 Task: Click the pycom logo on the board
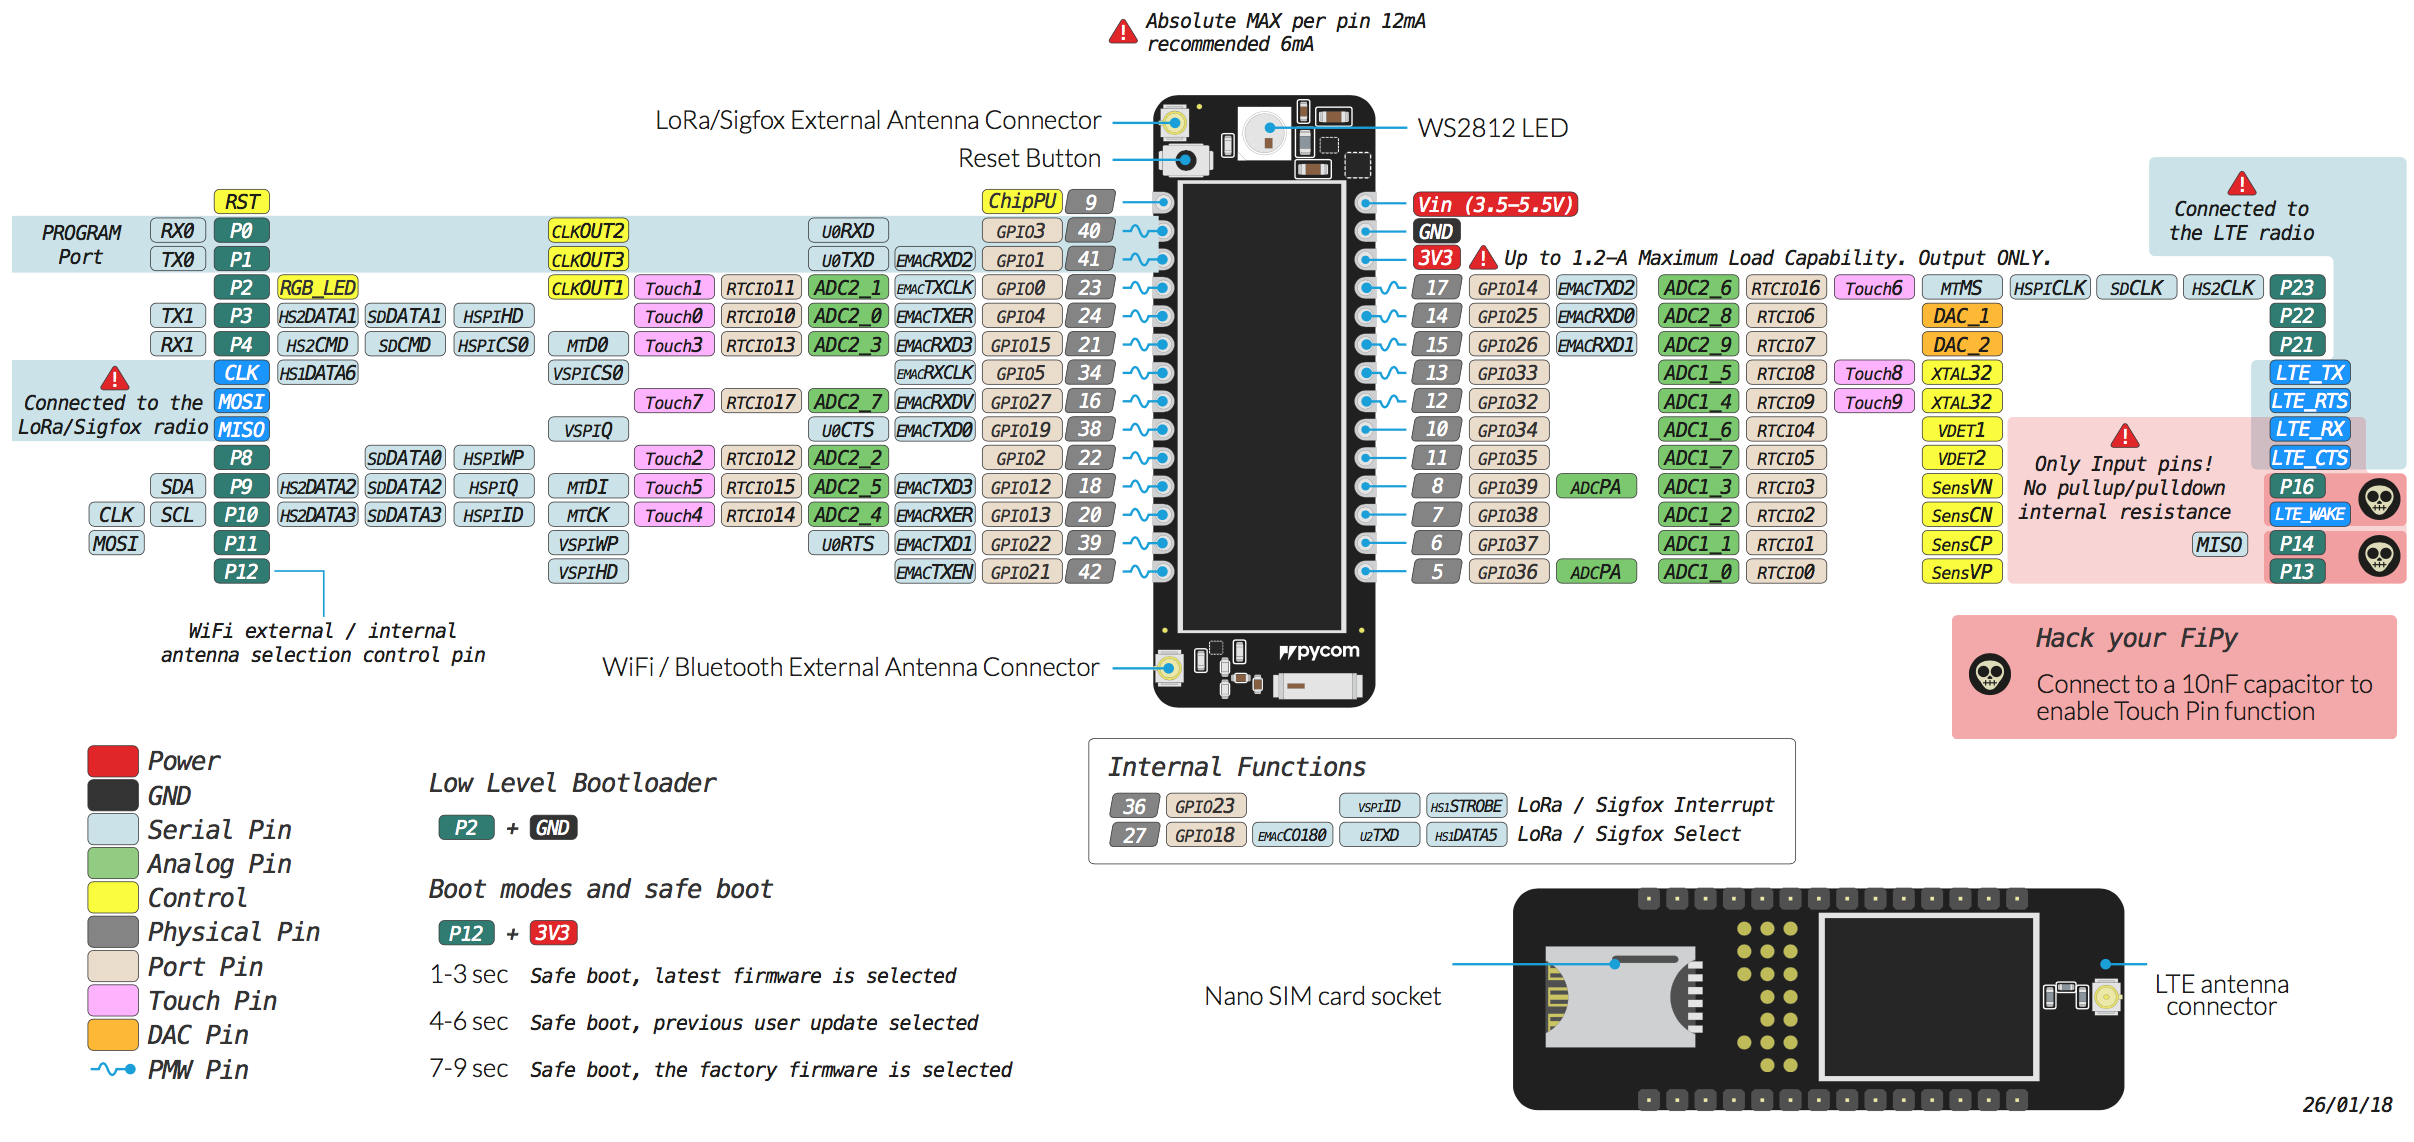point(1319,651)
